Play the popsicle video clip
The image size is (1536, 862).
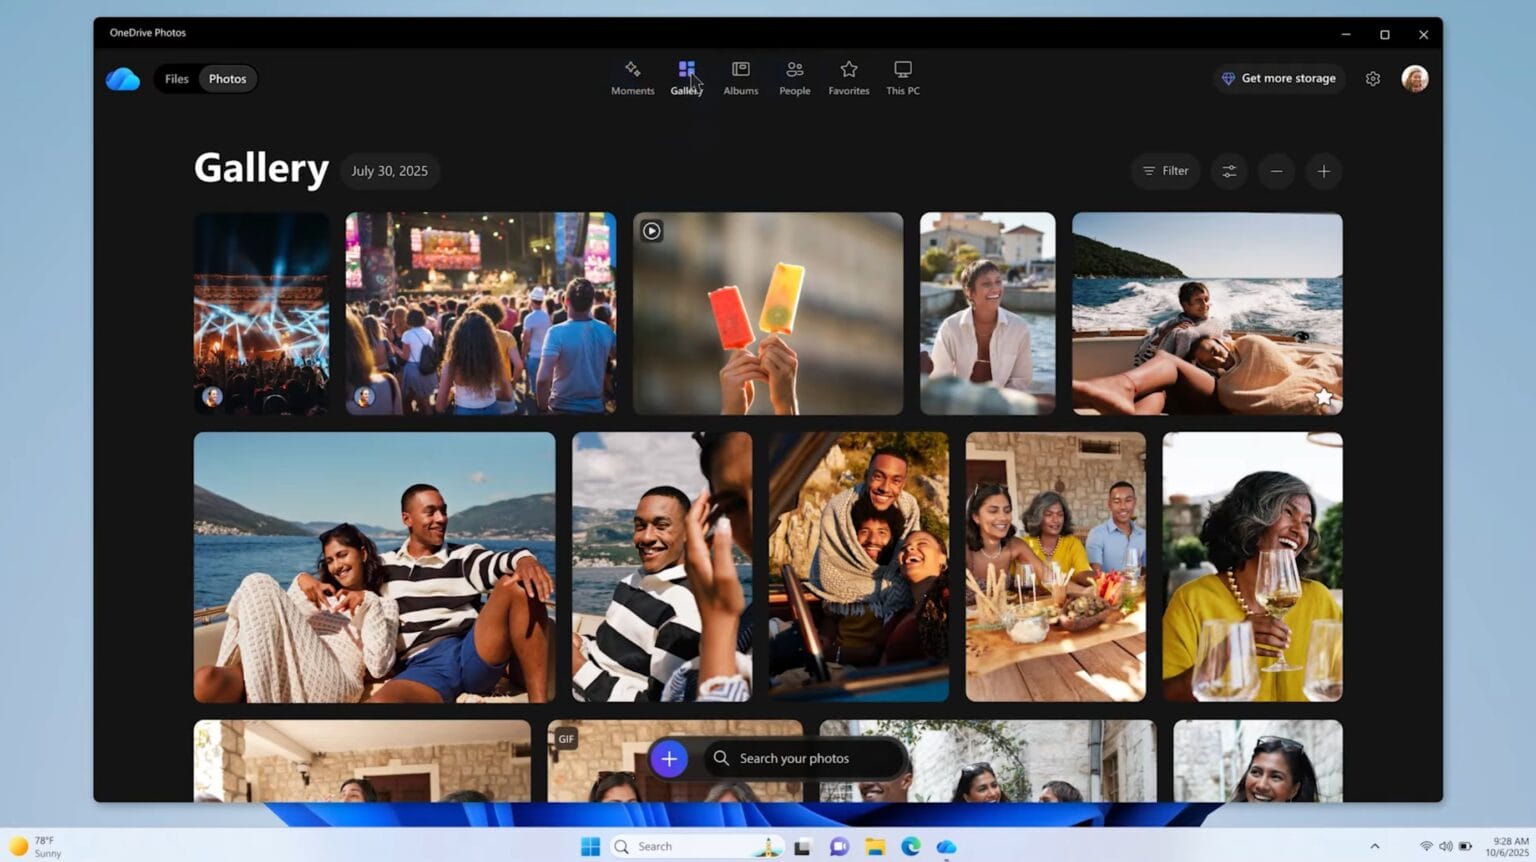coord(652,231)
